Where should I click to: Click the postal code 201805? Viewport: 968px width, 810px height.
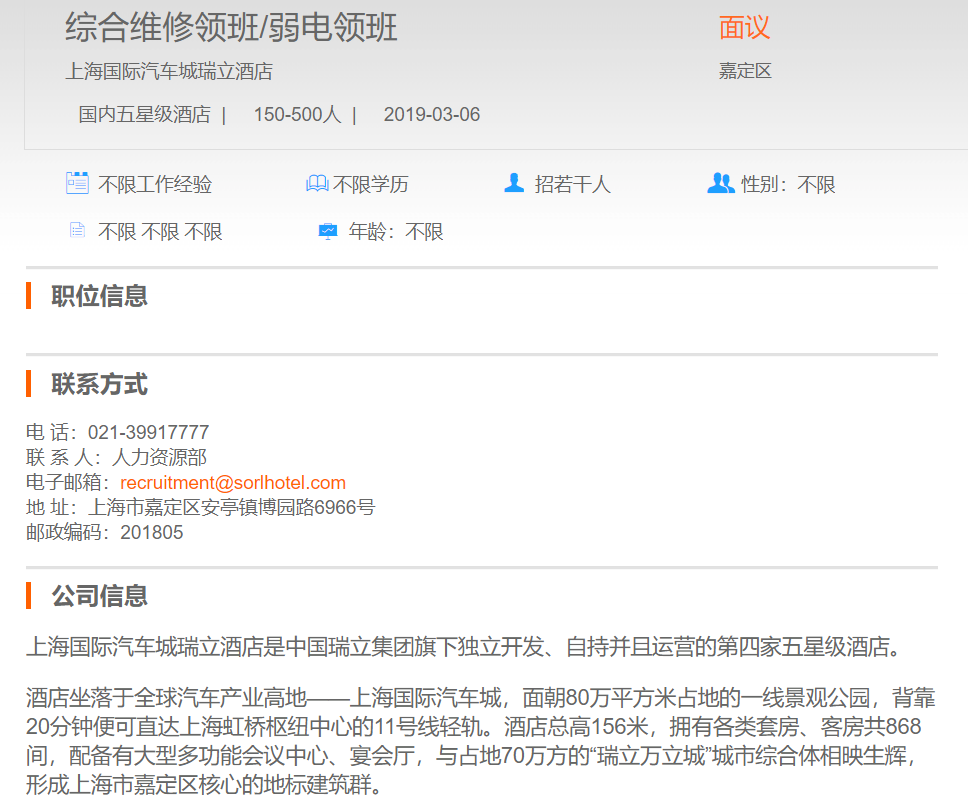(x=152, y=532)
